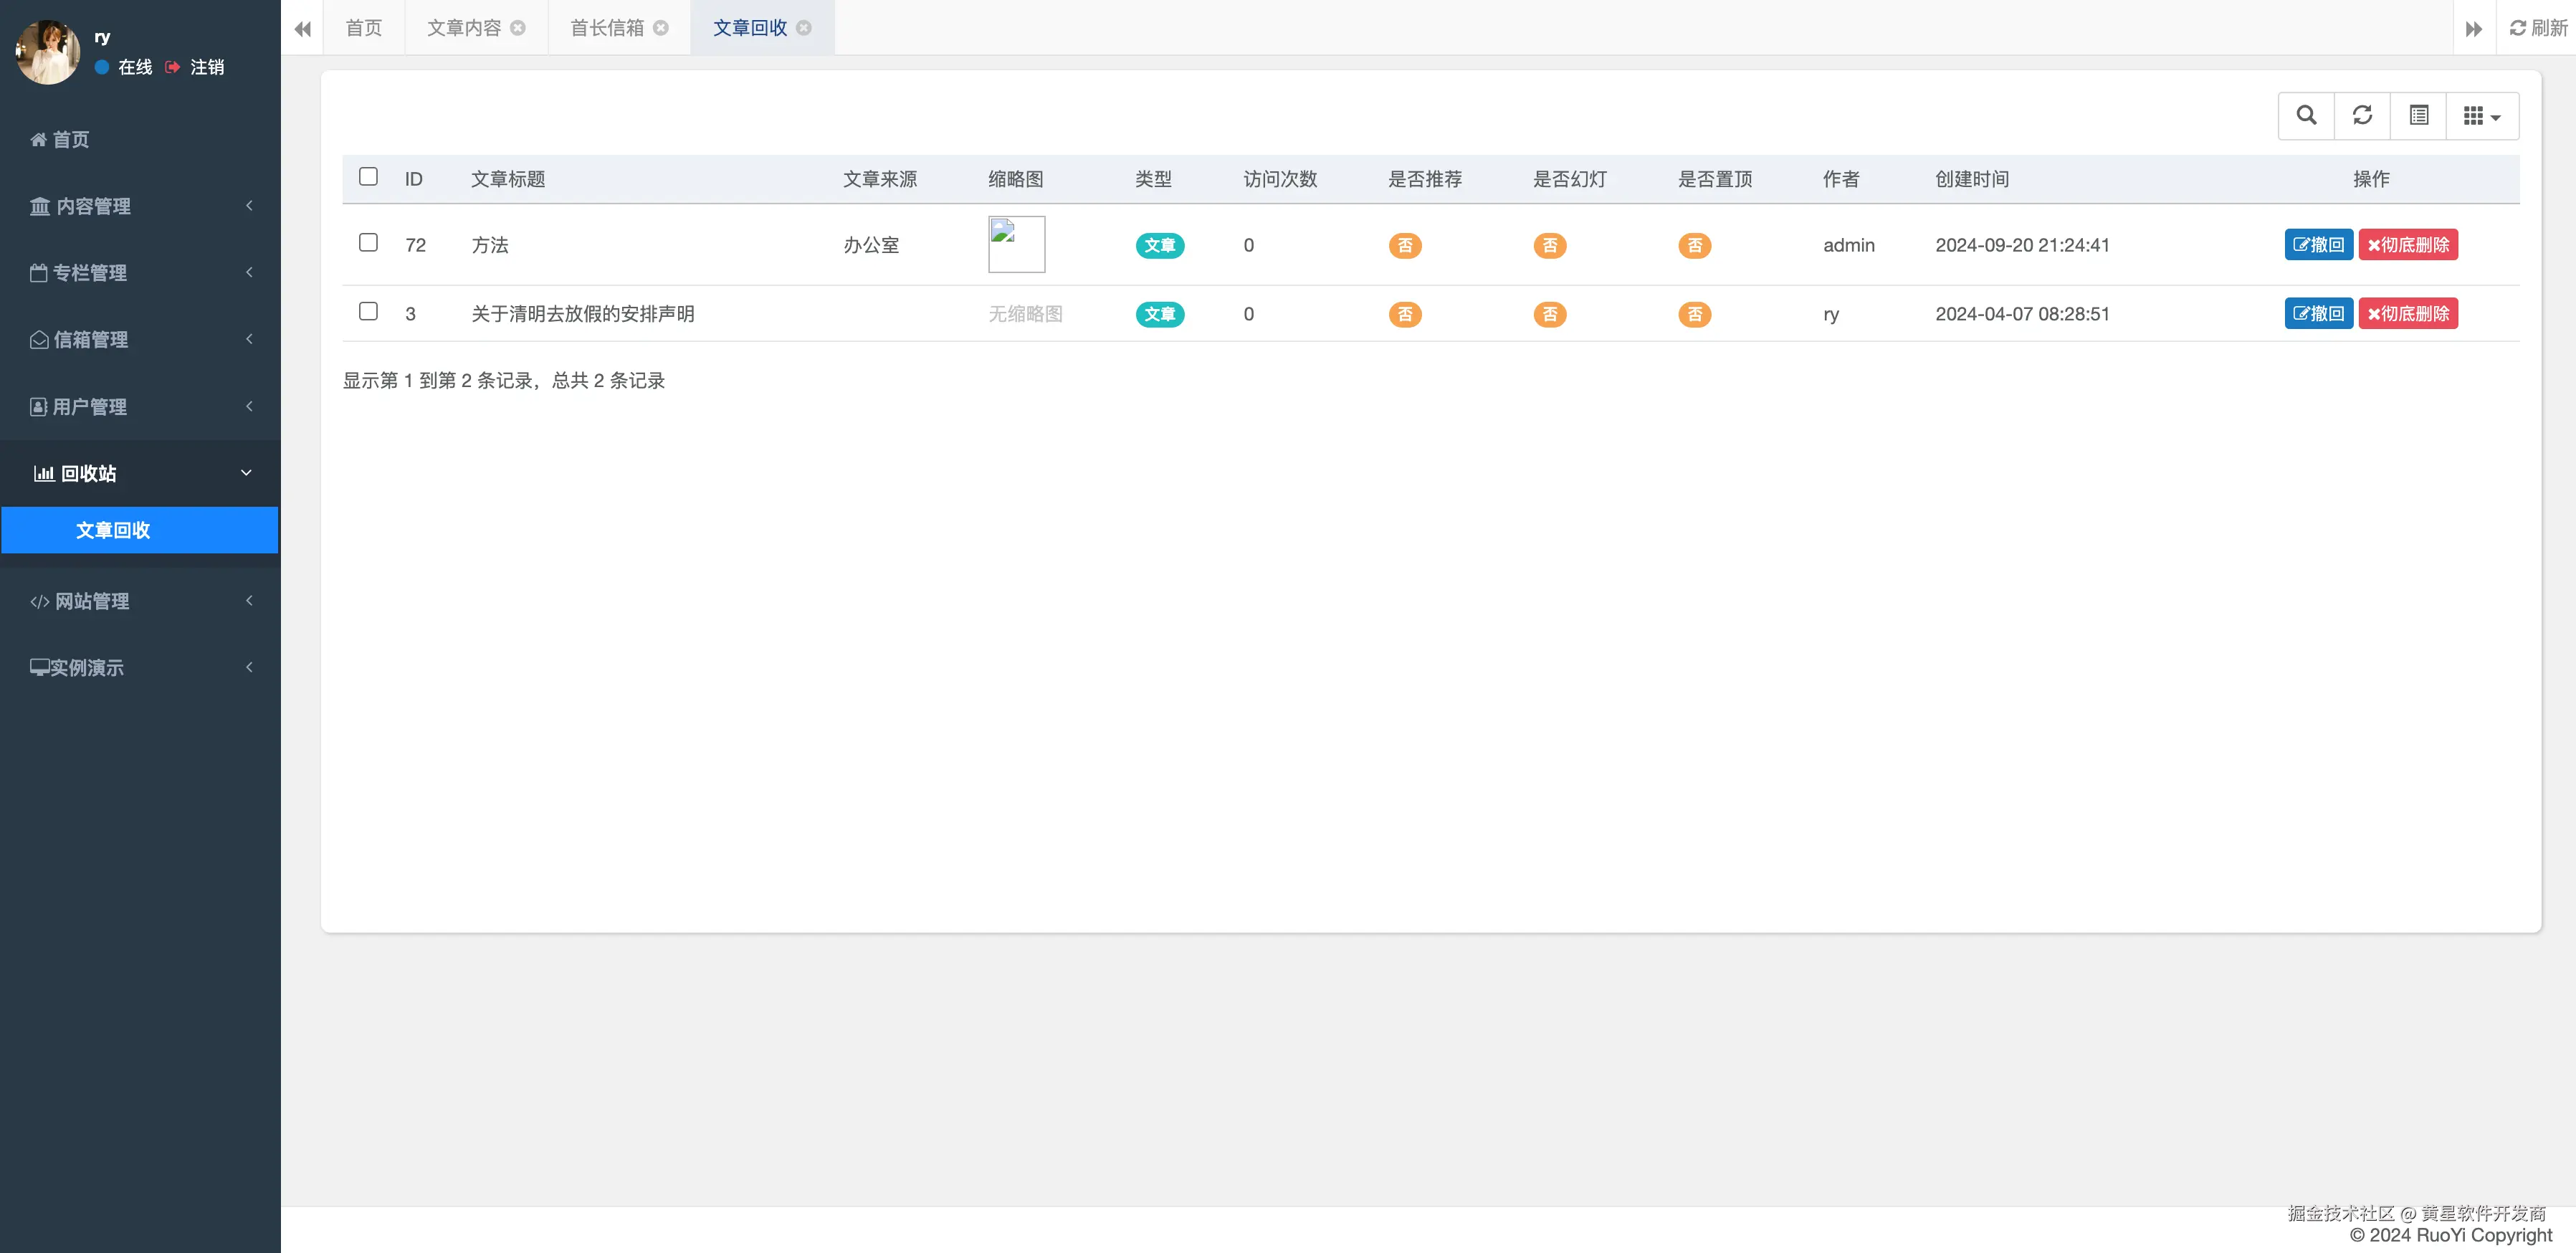Screen dimensions: 2576x1253
Task: Click the table refresh icon
Action: tap(2362, 115)
